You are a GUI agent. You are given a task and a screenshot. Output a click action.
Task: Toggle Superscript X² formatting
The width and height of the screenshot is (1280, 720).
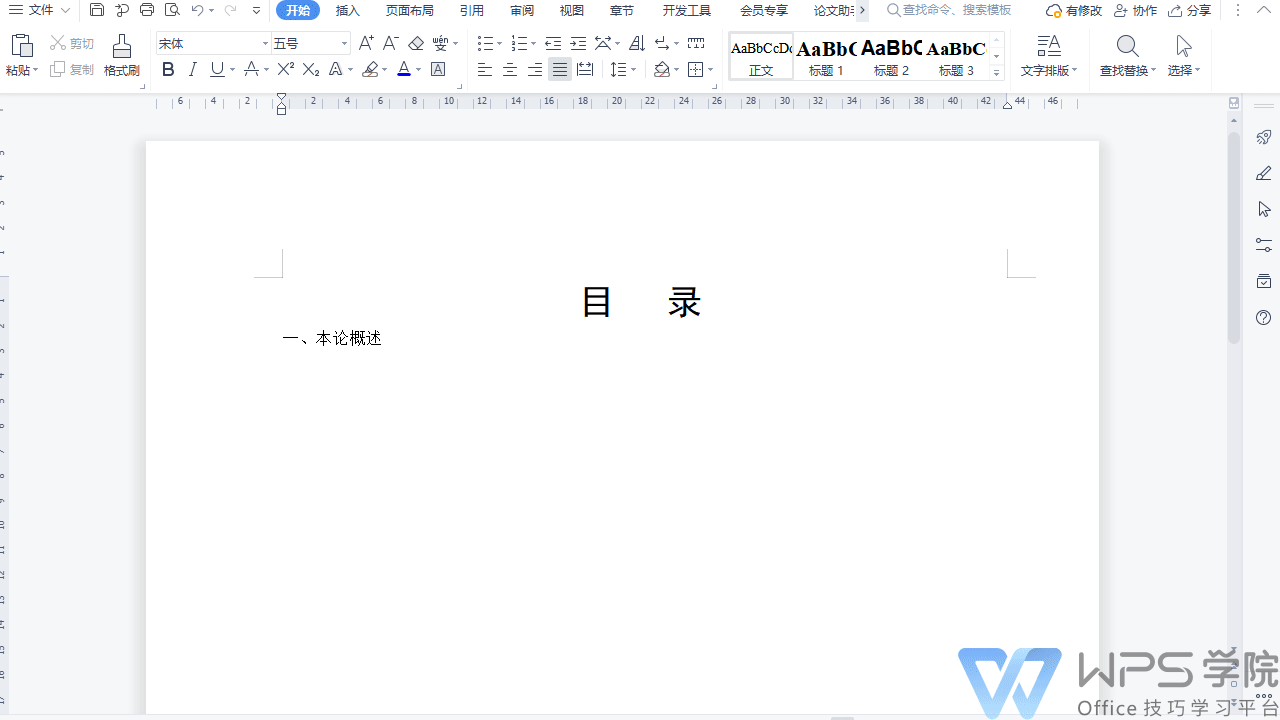coord(286,69)
